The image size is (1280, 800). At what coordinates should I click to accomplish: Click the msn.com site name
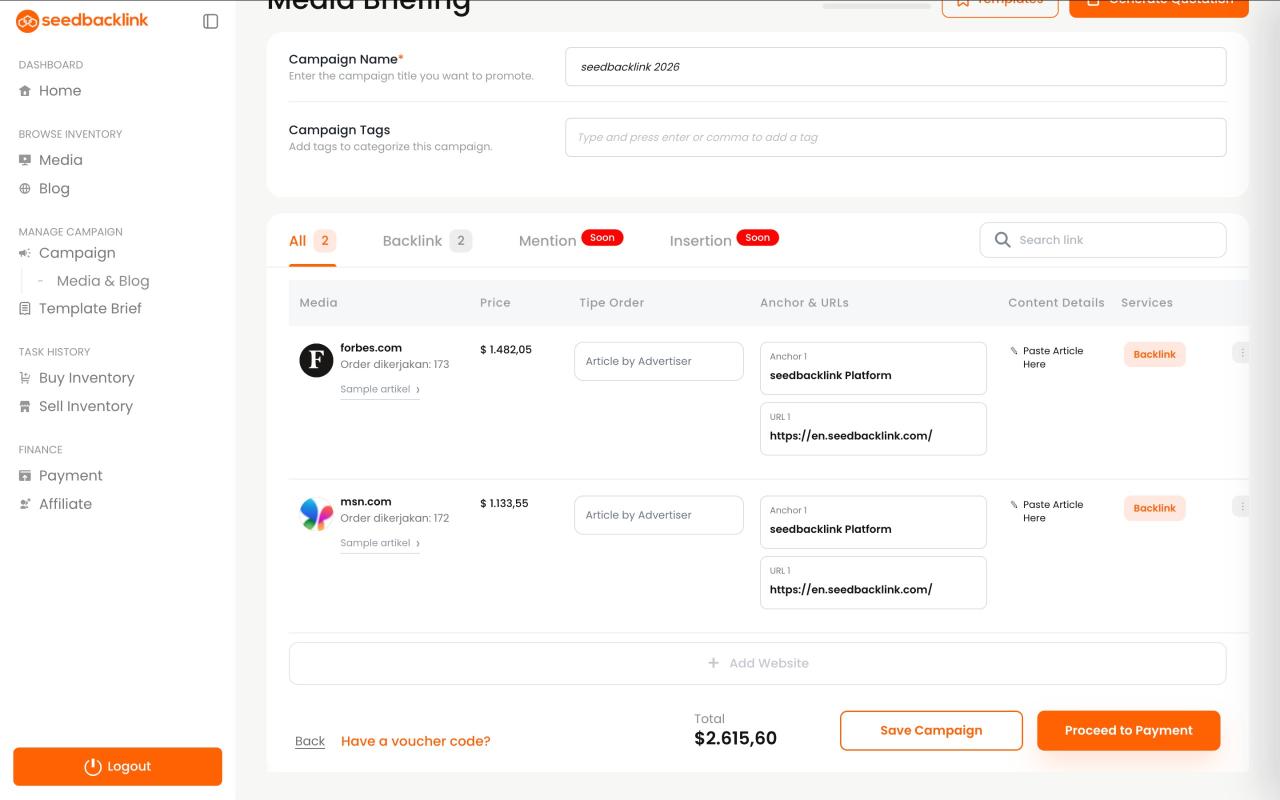click(x=366, y=502)
